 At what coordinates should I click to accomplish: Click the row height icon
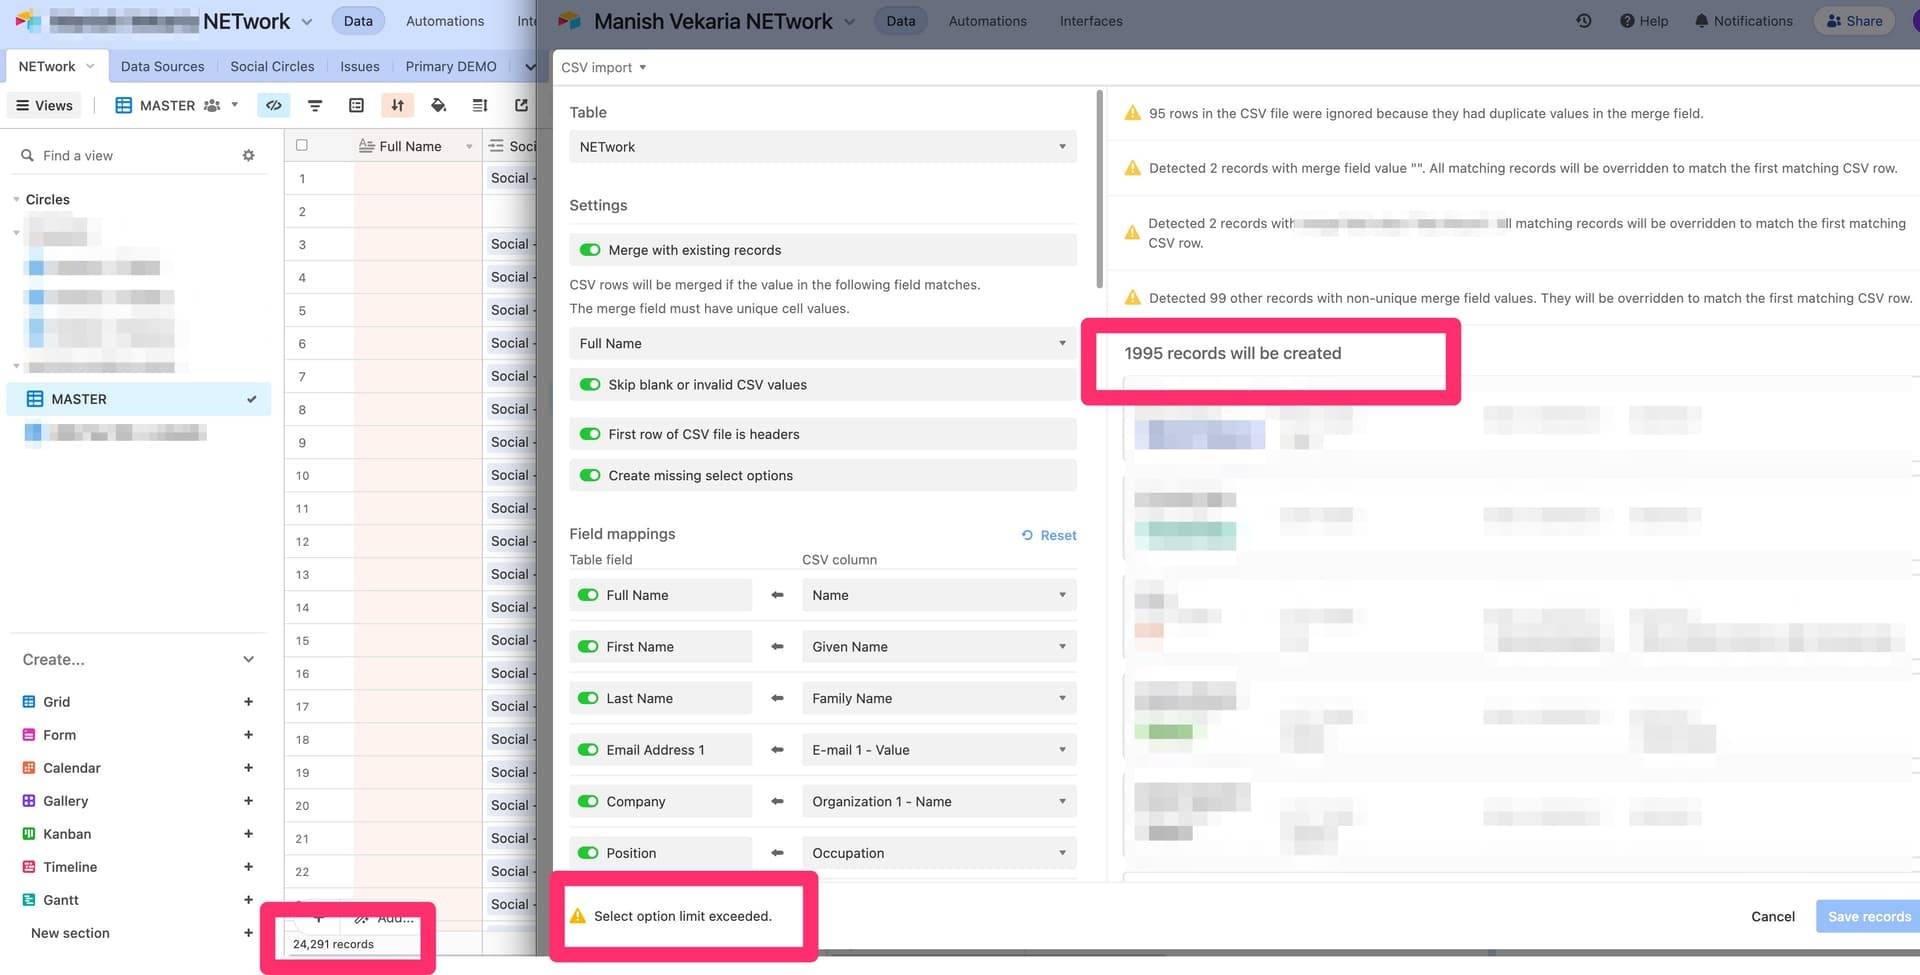tap(480, 105)
